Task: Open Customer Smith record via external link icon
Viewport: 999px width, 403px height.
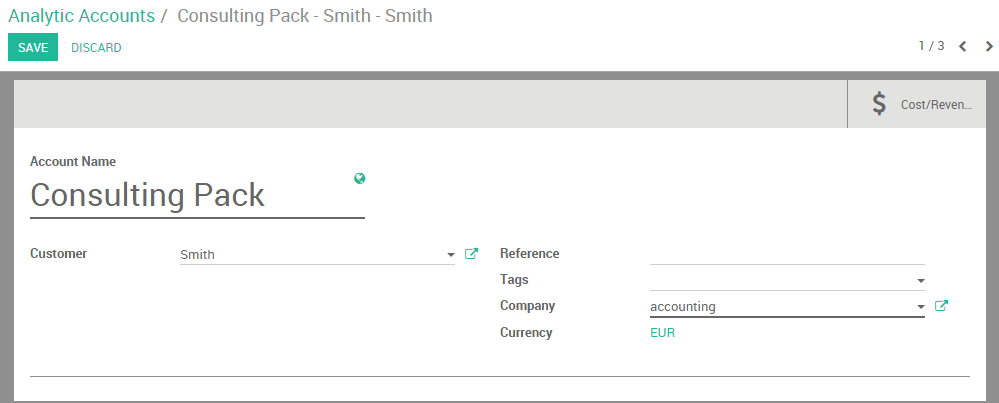Action: click(x=472, y=254)
